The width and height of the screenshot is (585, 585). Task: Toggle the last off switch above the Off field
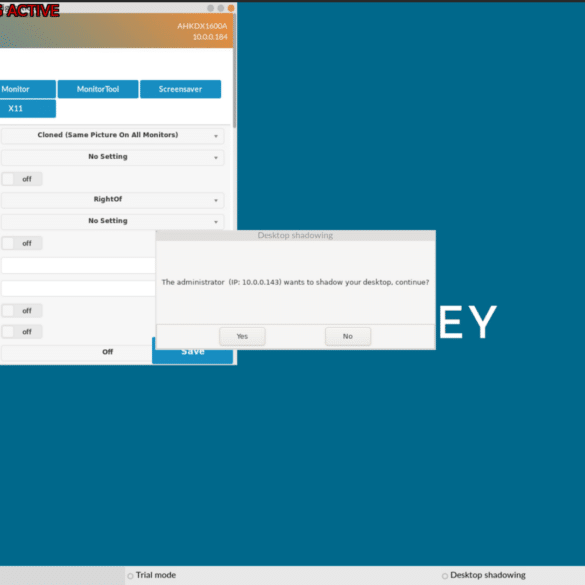point(22,332)
